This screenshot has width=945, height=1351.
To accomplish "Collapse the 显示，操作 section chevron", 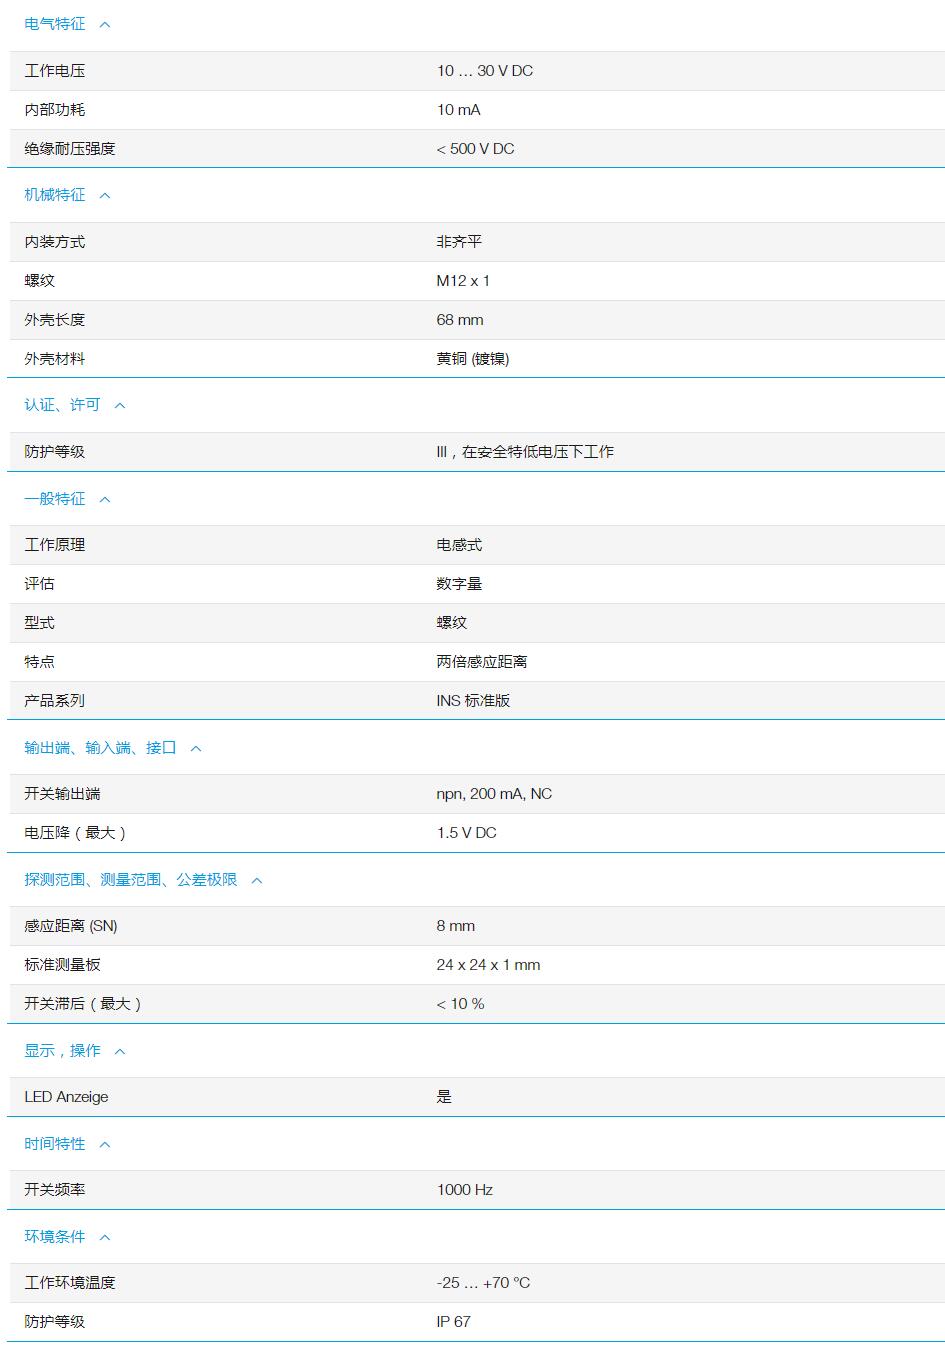I will click(119, 1051).
